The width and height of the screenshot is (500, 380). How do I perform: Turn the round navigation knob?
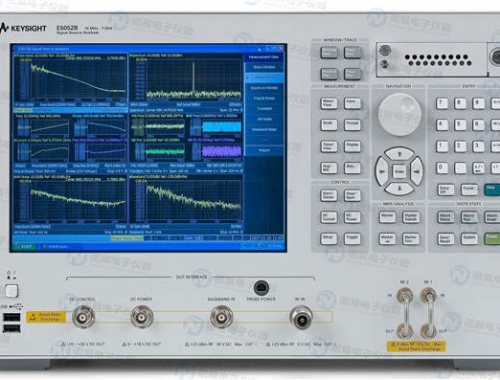[399, 114]
